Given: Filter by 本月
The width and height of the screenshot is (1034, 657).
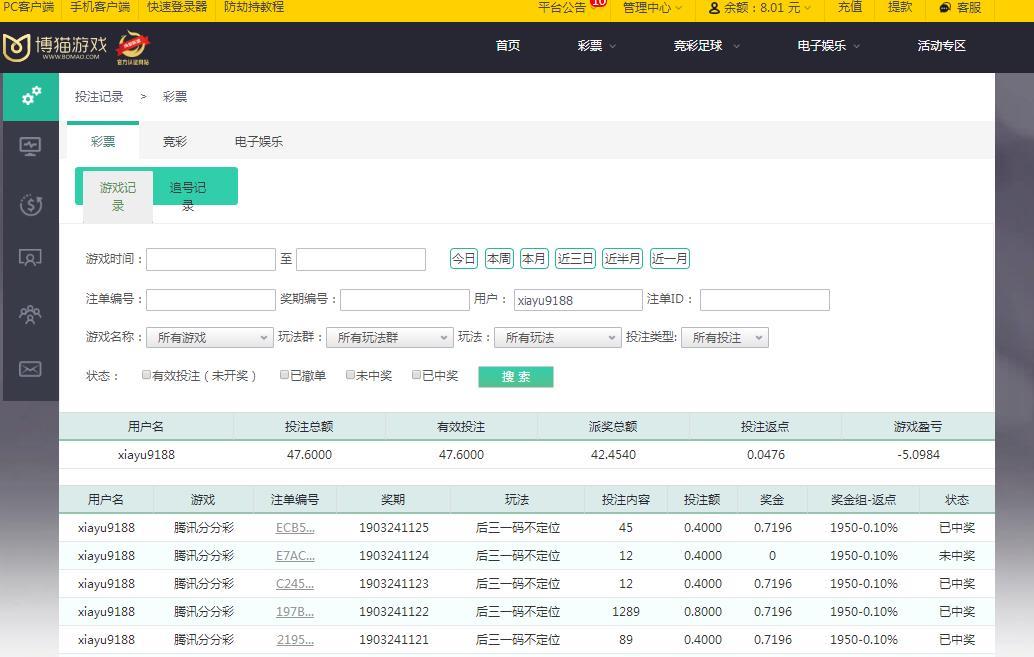Looking at the screenshot, I should (x=534, y=259).
